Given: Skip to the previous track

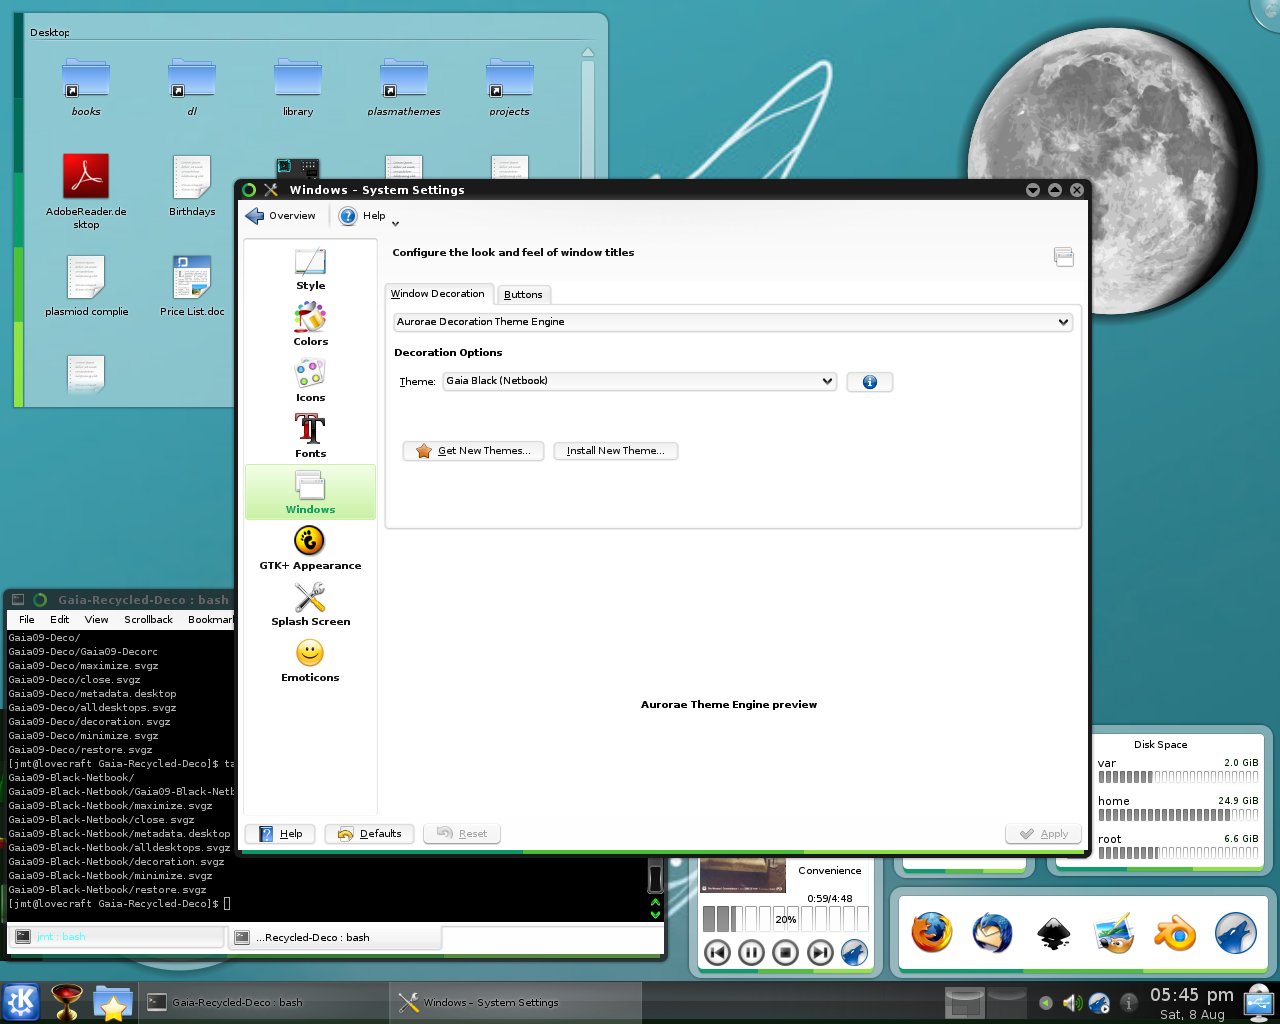Looking at the screenshot, I should click(717, 953).
